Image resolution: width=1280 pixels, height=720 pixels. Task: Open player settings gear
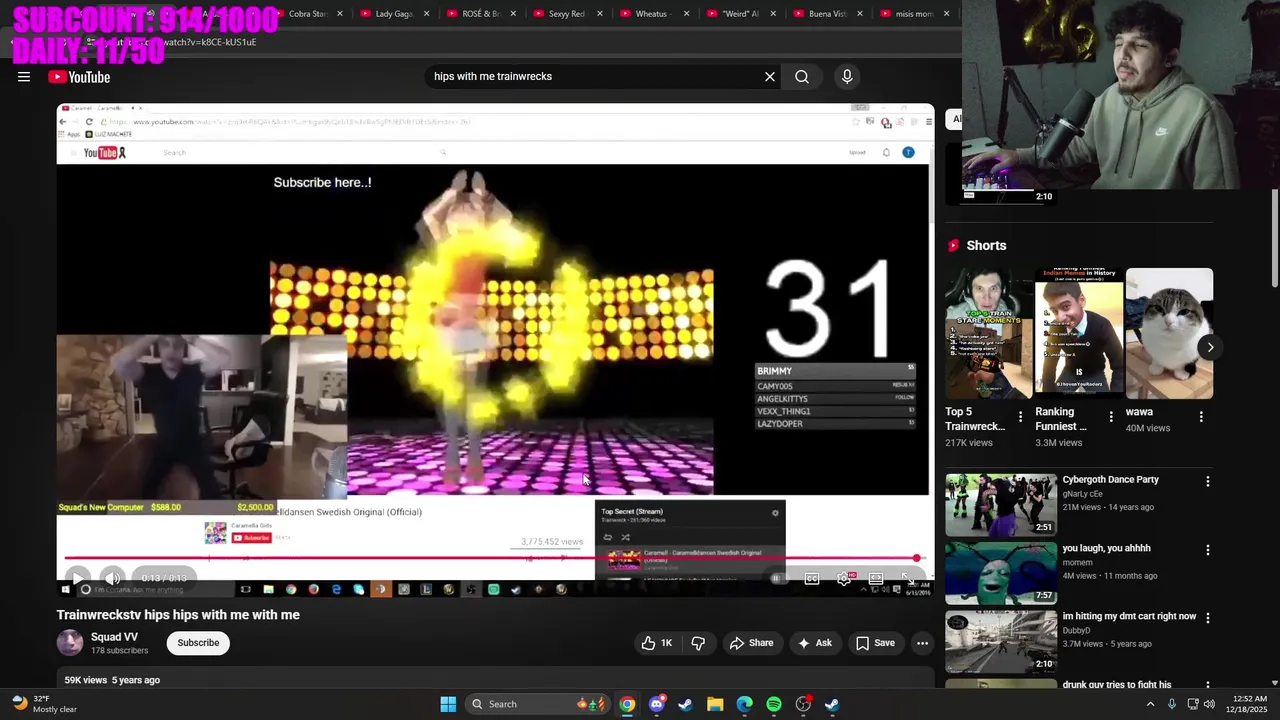coord(844,578)
